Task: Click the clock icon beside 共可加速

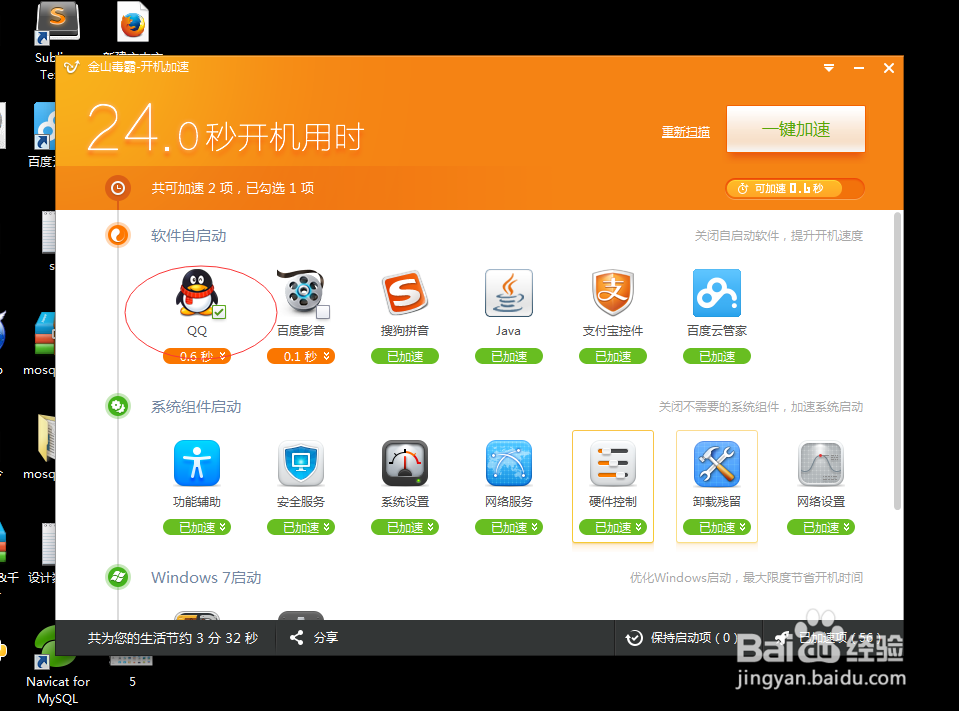Action: [118, 188]
